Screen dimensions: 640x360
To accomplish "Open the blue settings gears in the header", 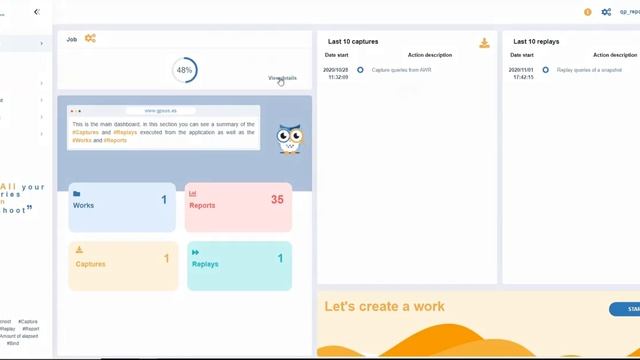I will (606, 12).
